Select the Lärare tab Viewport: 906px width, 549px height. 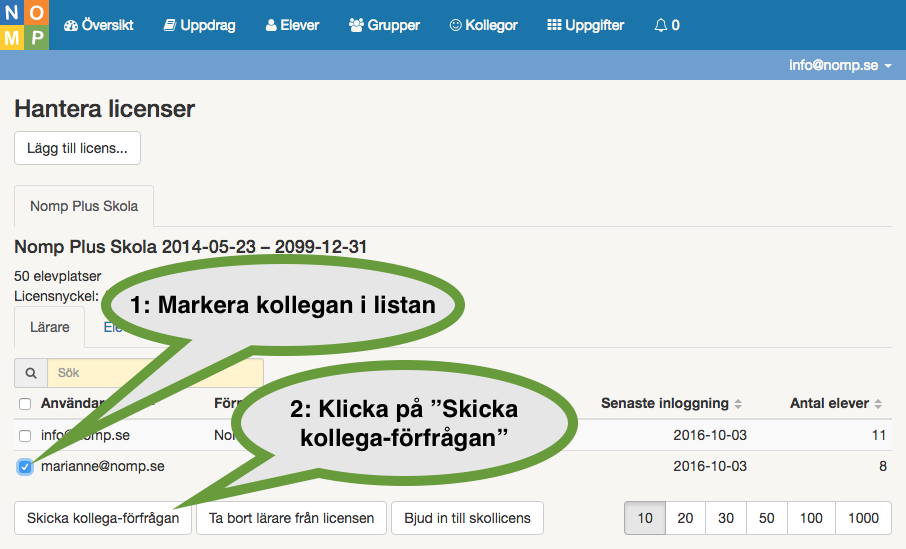point(50,327)
